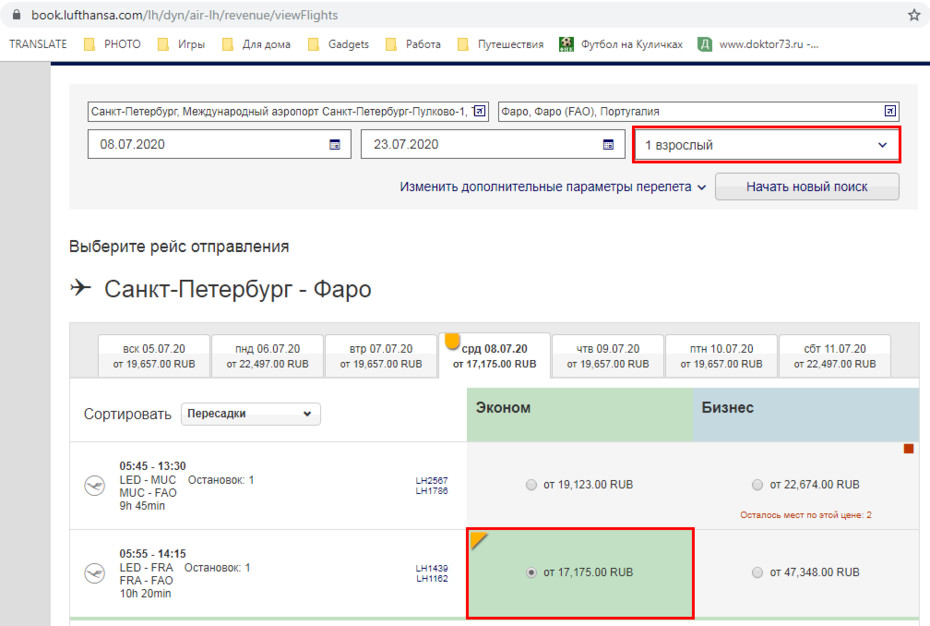The width and height of the screenshot is (930, 626).
Task: Click the Эконом column header
Action: [579, 414]
